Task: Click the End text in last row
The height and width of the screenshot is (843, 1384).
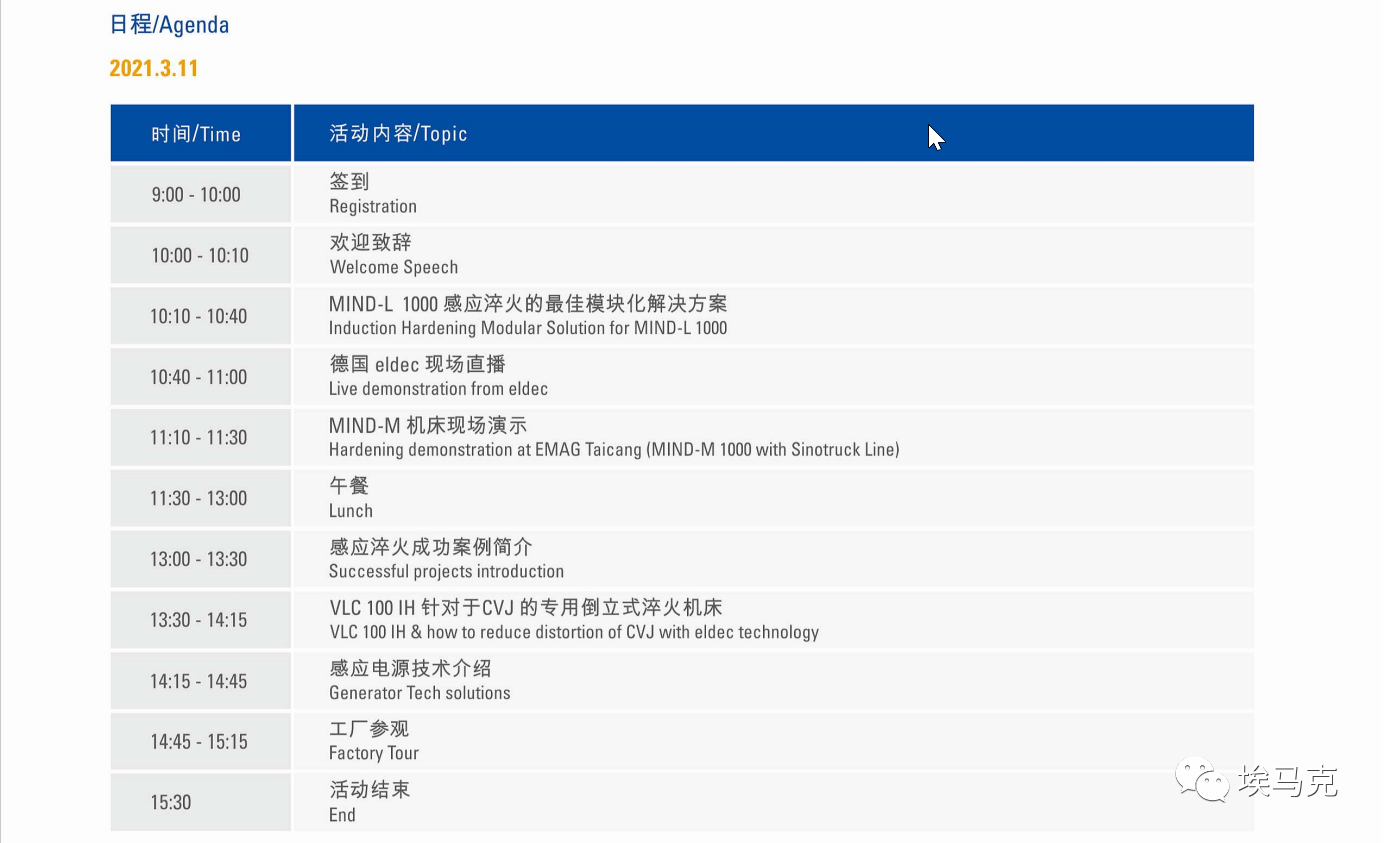Action: (342, 815)
